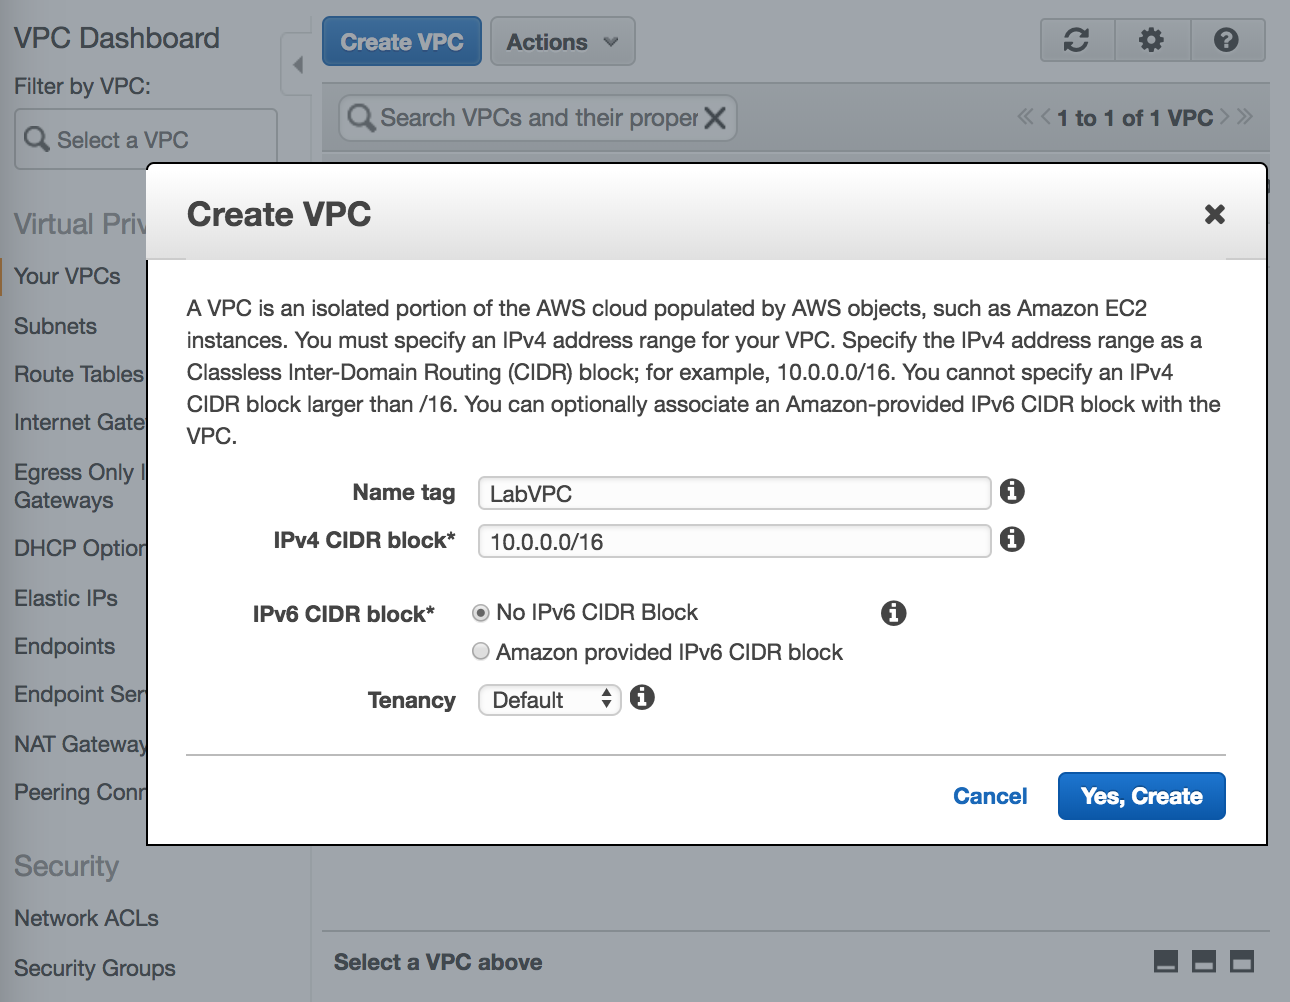This screenshot has height=1002, width=1290.
Task: Minimize the bottom details pane
Action: [x=1166, y=961]
